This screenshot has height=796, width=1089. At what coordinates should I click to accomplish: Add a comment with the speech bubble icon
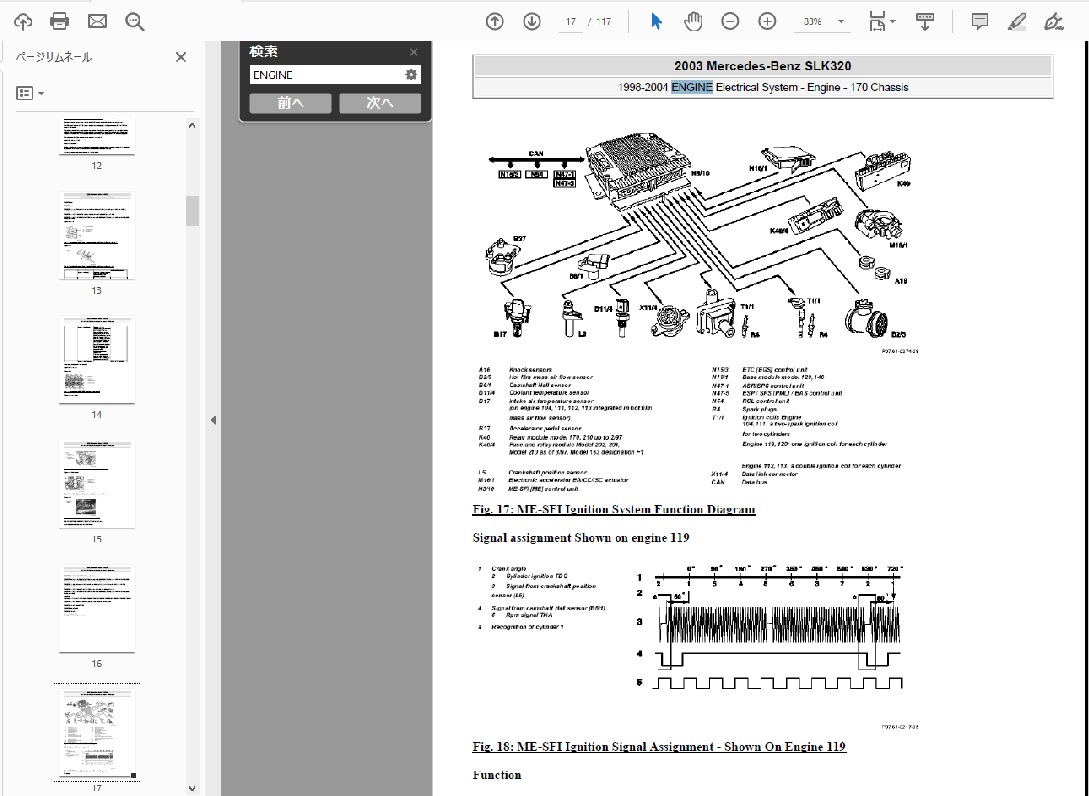(980, 22)
